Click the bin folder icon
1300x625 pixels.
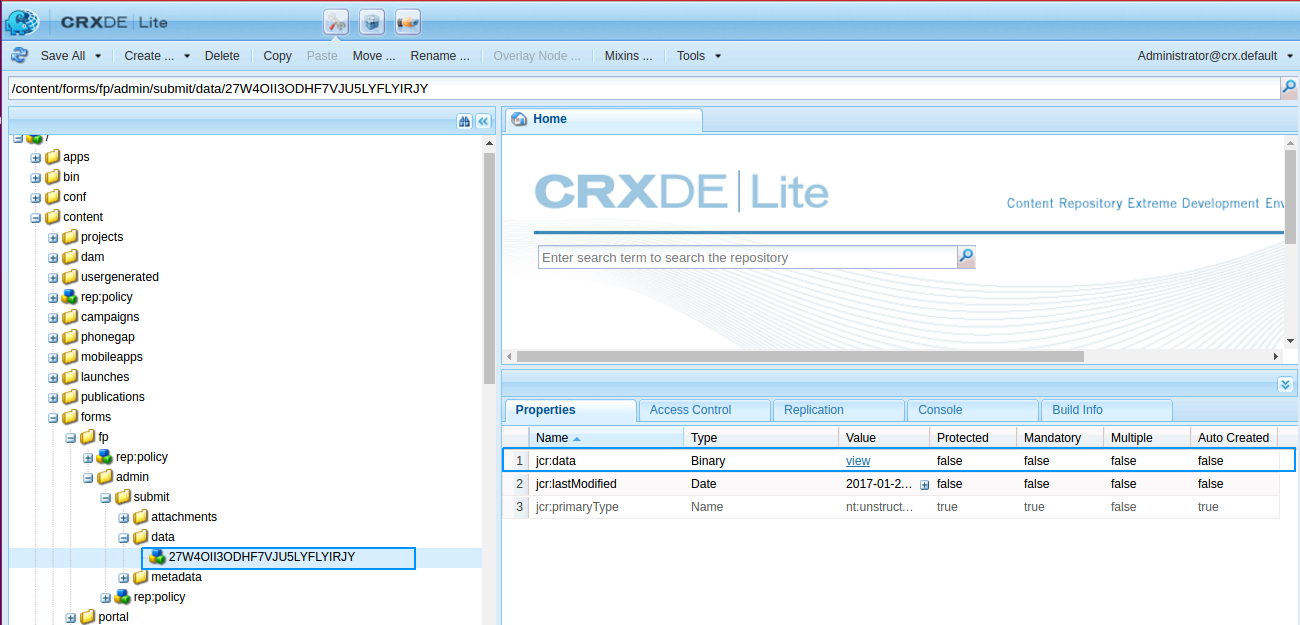[53, 177]
